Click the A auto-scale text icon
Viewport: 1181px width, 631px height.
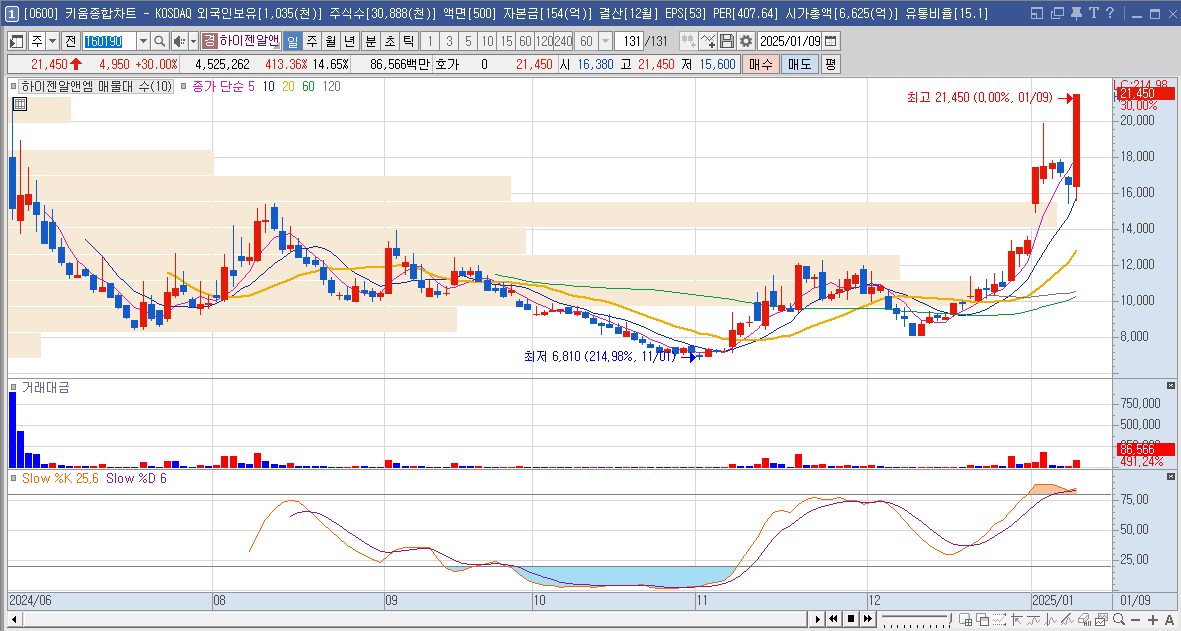[1169, 620]
